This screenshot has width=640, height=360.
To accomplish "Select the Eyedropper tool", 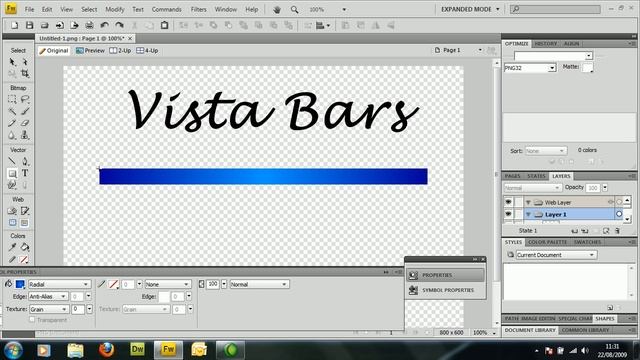I will coord(12,247).
